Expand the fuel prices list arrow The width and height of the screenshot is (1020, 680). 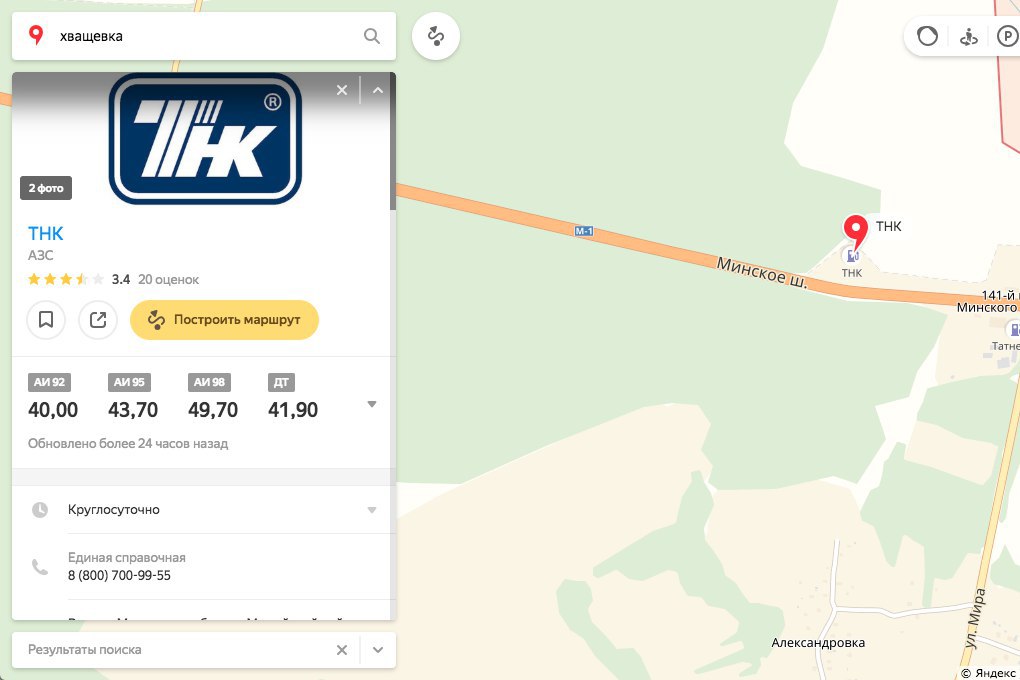pyautogui.click(x=371, y=404)
